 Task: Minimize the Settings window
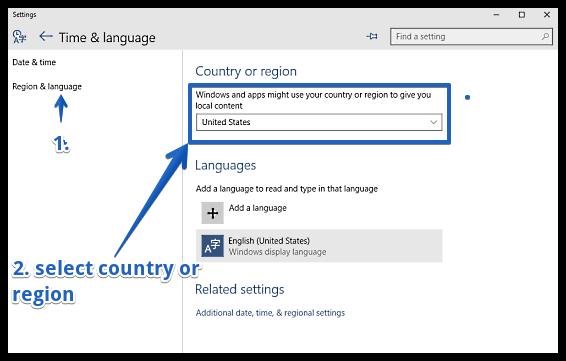(x=497, y=15)
